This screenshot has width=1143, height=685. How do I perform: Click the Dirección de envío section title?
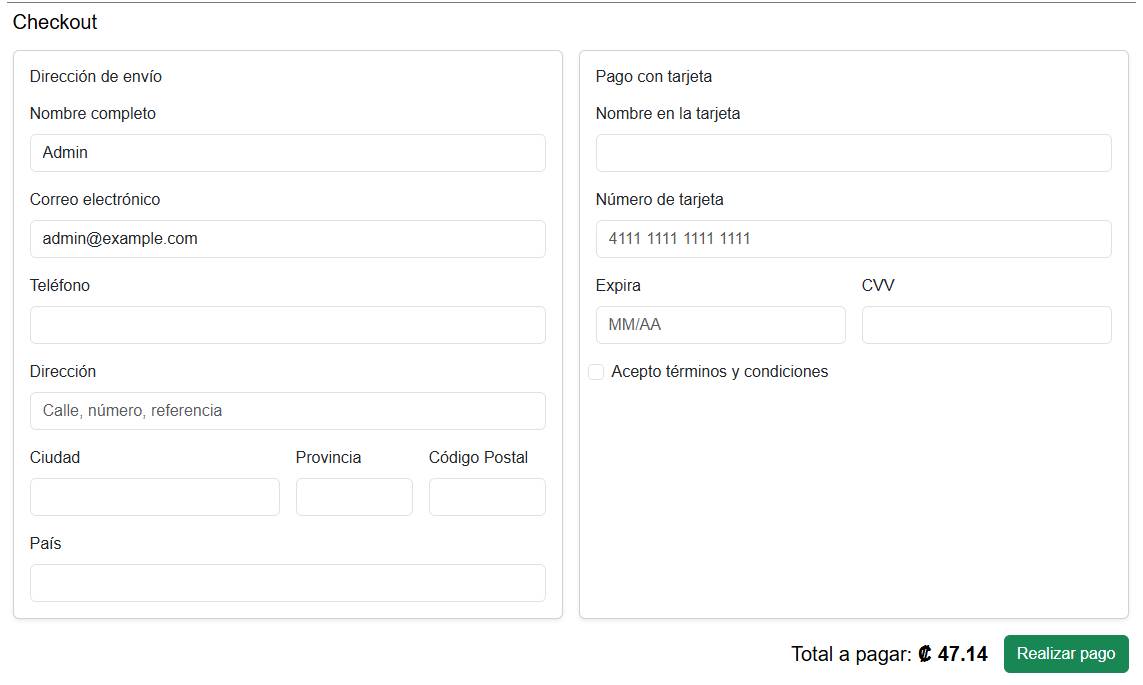click(96, 77)
